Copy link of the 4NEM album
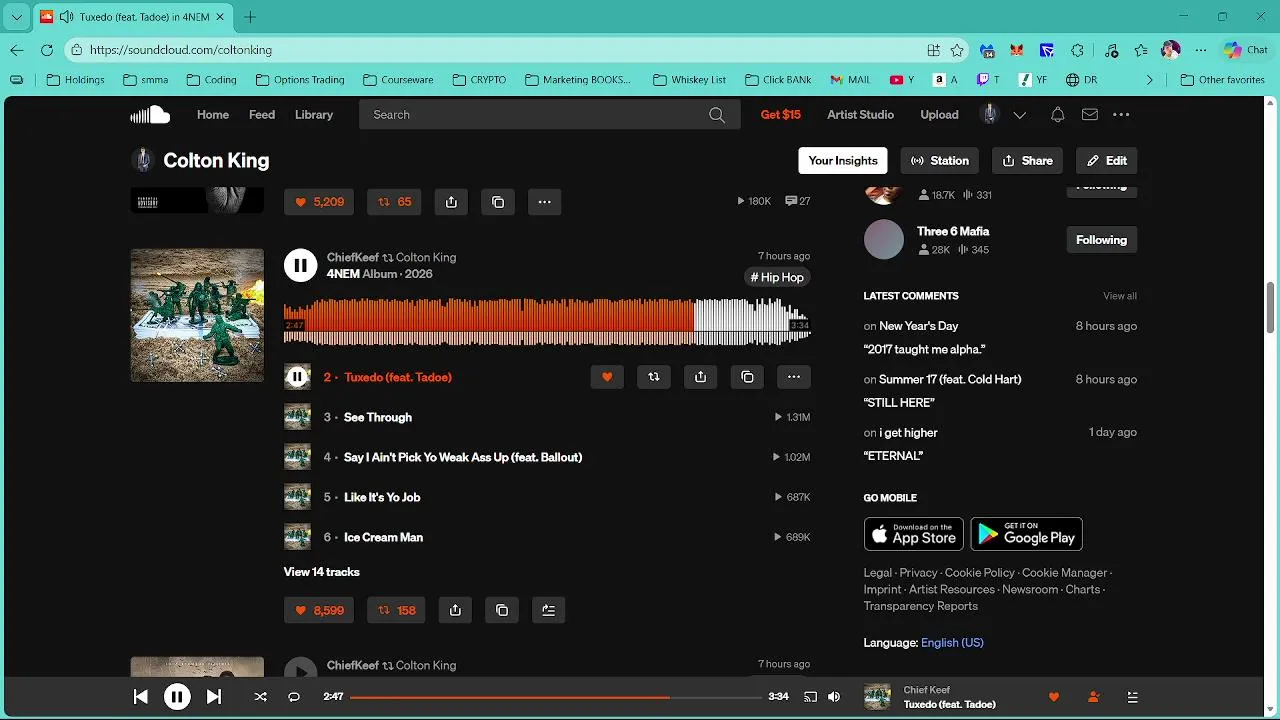The width and height of the screenshot is (1280, 720). [502, 610]
